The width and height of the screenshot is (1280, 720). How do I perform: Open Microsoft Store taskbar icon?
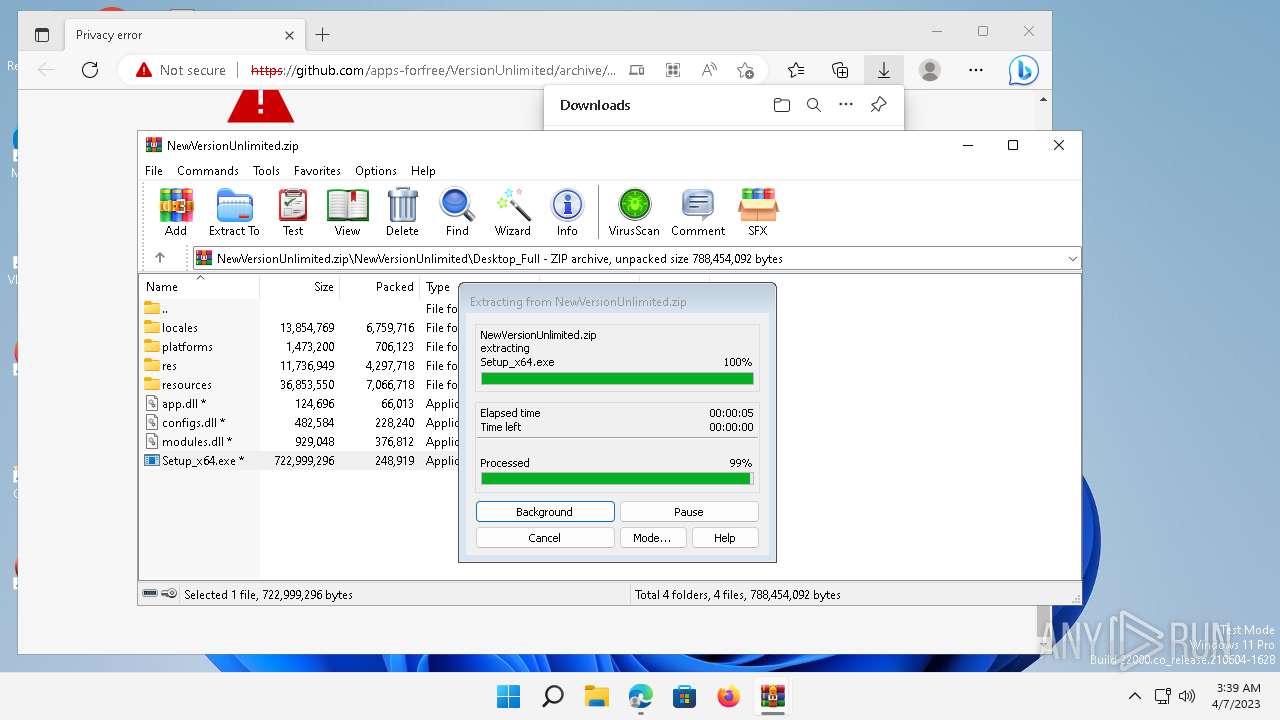pyautogui.click(x=684, y=696)
